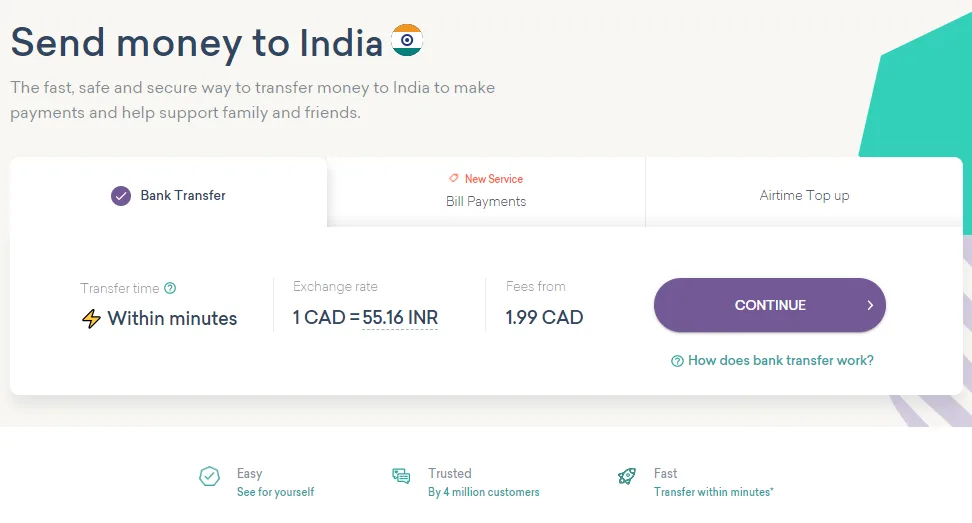Click the See for yourself link
Screen dimensions: 972x523
[275, 492]
